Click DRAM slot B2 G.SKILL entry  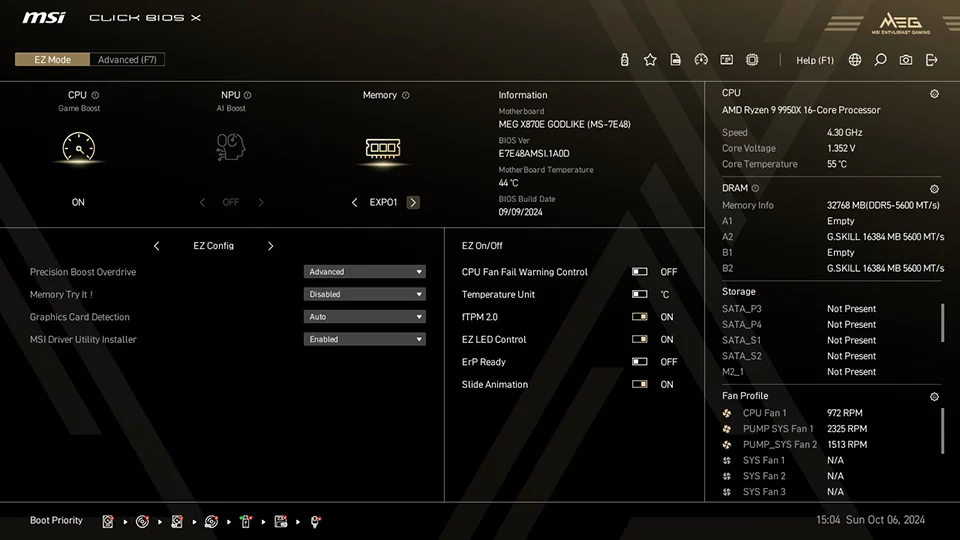[833, 268]
